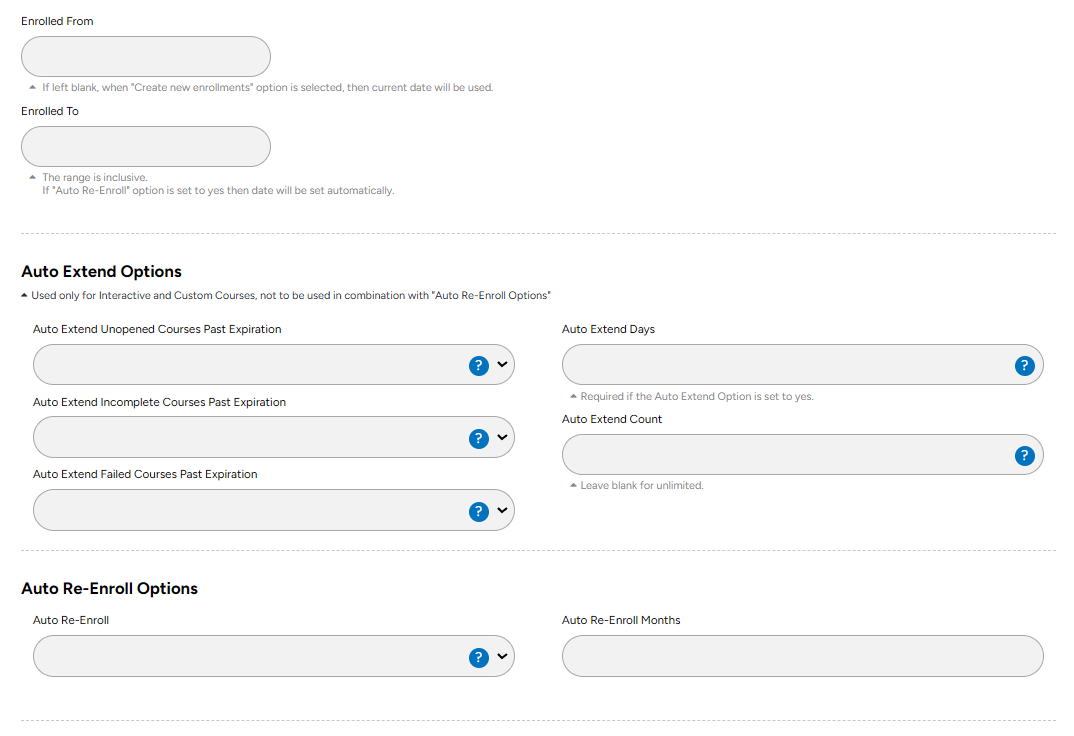Click the Auto Extend Days label
The width and height of the screenshot is (1074, 736).
pyautogui.click(x=608, y=329)
